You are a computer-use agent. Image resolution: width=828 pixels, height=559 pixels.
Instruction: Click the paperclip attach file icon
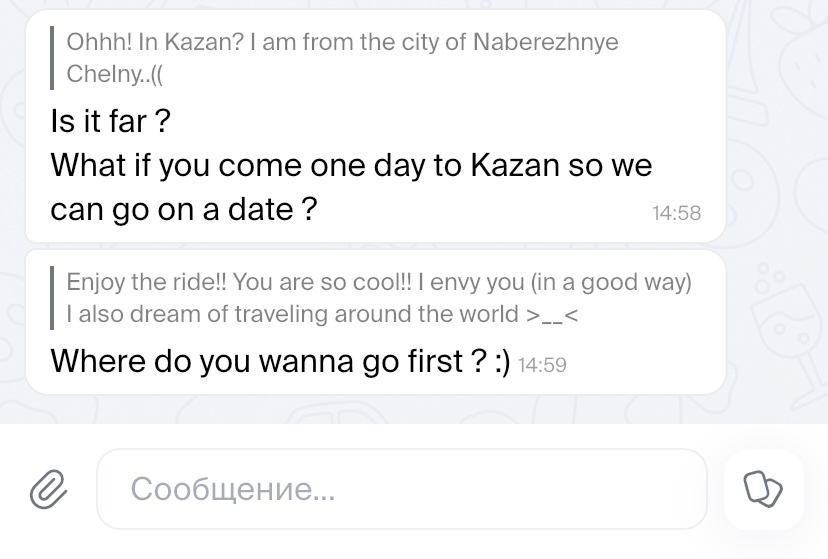coord(47,489)
